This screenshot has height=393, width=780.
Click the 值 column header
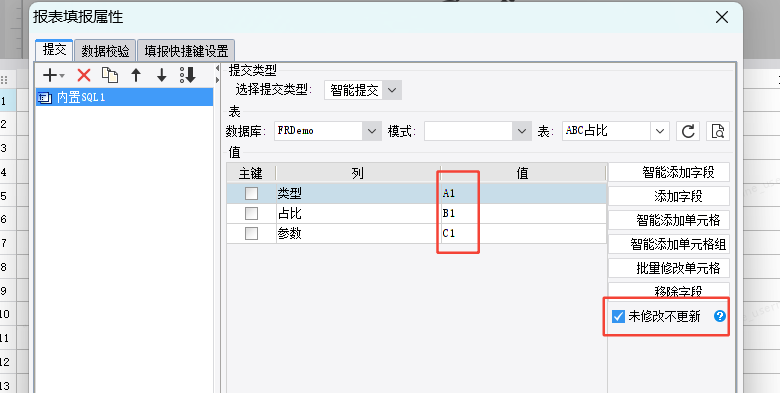coord(523,173)
